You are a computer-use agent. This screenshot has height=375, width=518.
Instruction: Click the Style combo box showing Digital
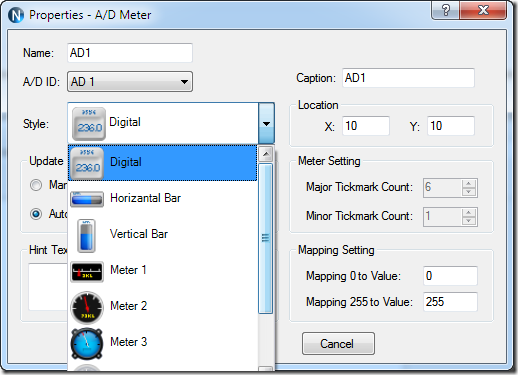point(171,123)
